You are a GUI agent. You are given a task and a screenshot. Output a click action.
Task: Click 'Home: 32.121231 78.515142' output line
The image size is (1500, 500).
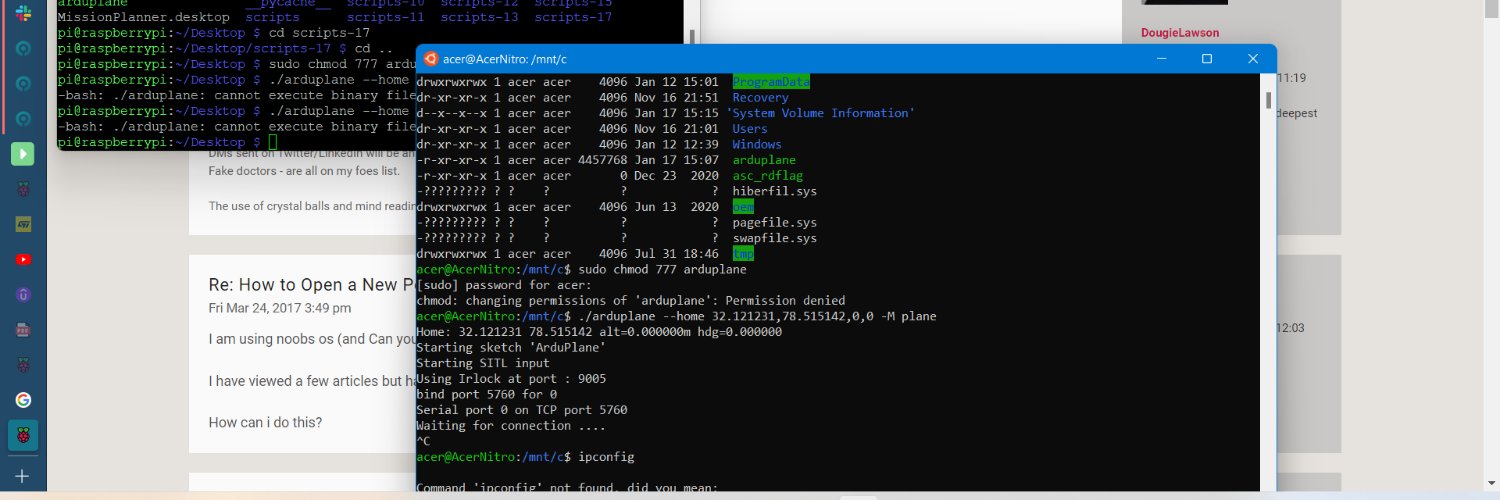coord(599,332)
